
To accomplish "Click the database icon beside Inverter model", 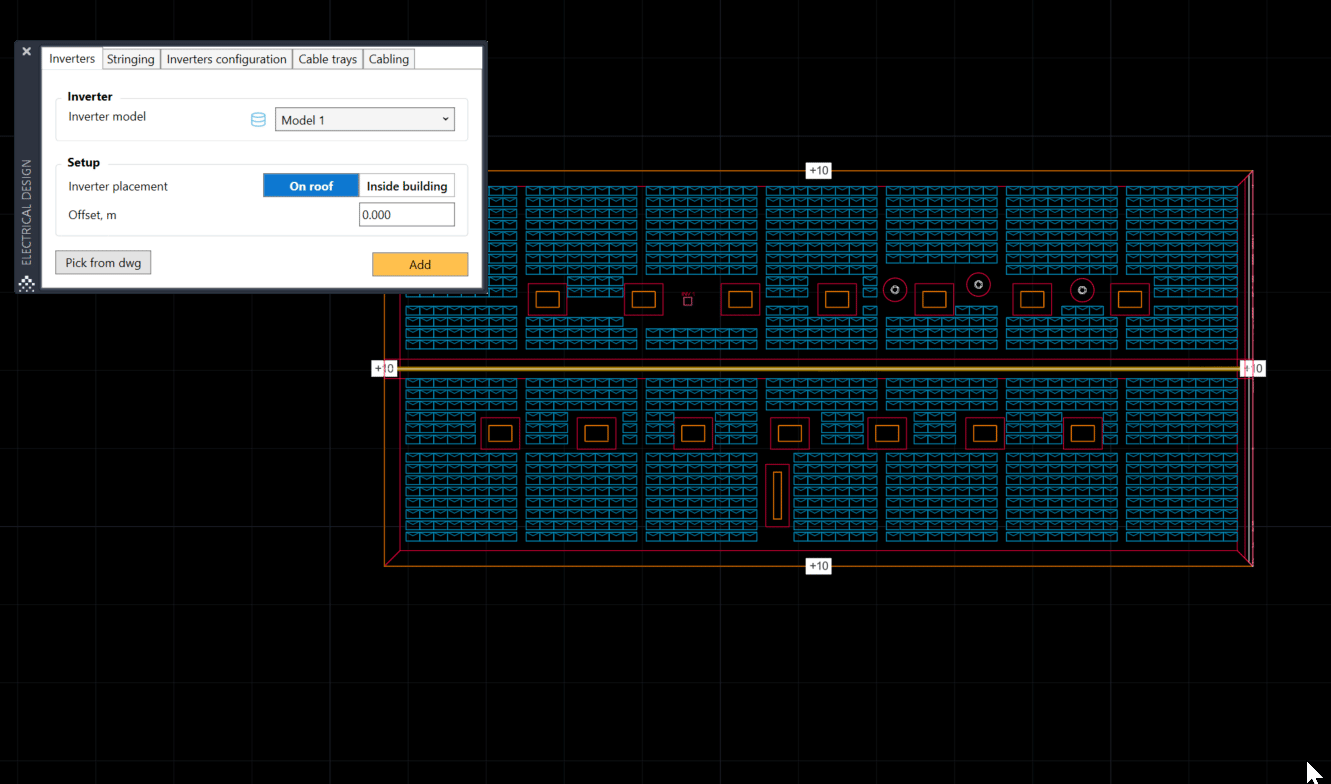I will [x=258, y=119].
